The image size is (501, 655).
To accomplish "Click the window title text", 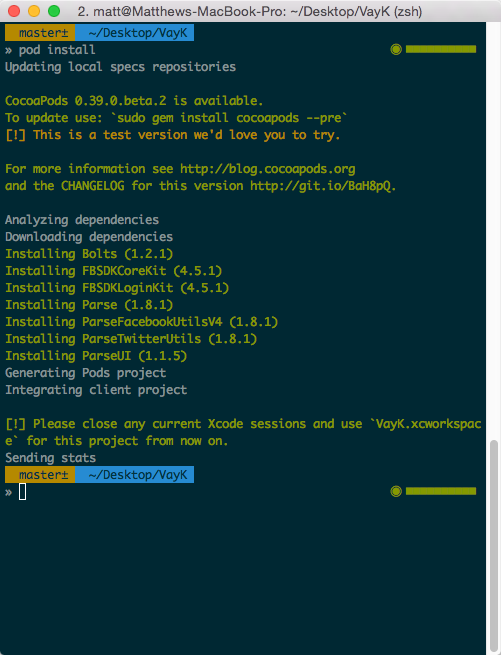I will 250,11.
